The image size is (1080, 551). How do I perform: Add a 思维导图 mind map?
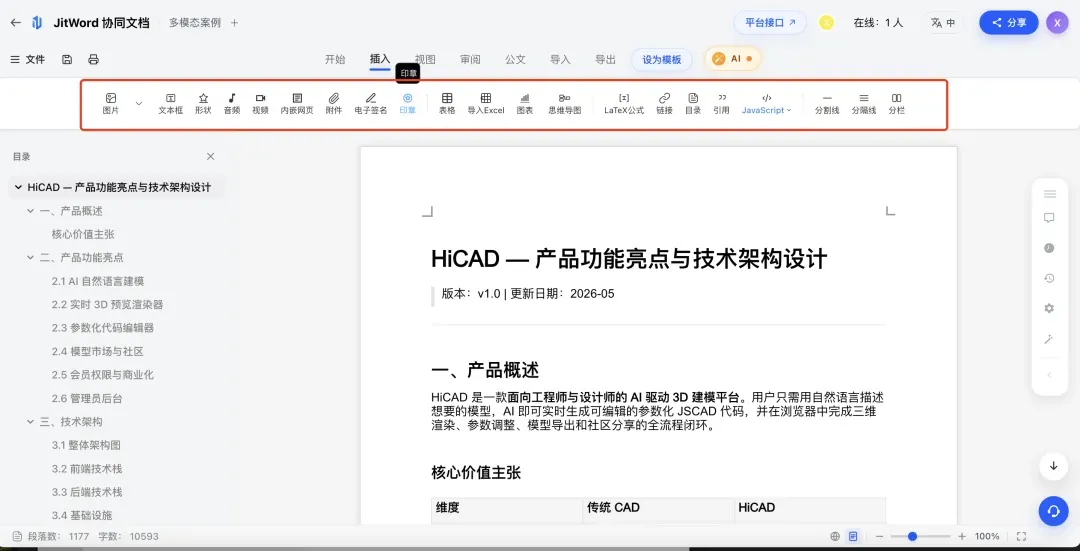pyautogui.click(x=565, y=103)
